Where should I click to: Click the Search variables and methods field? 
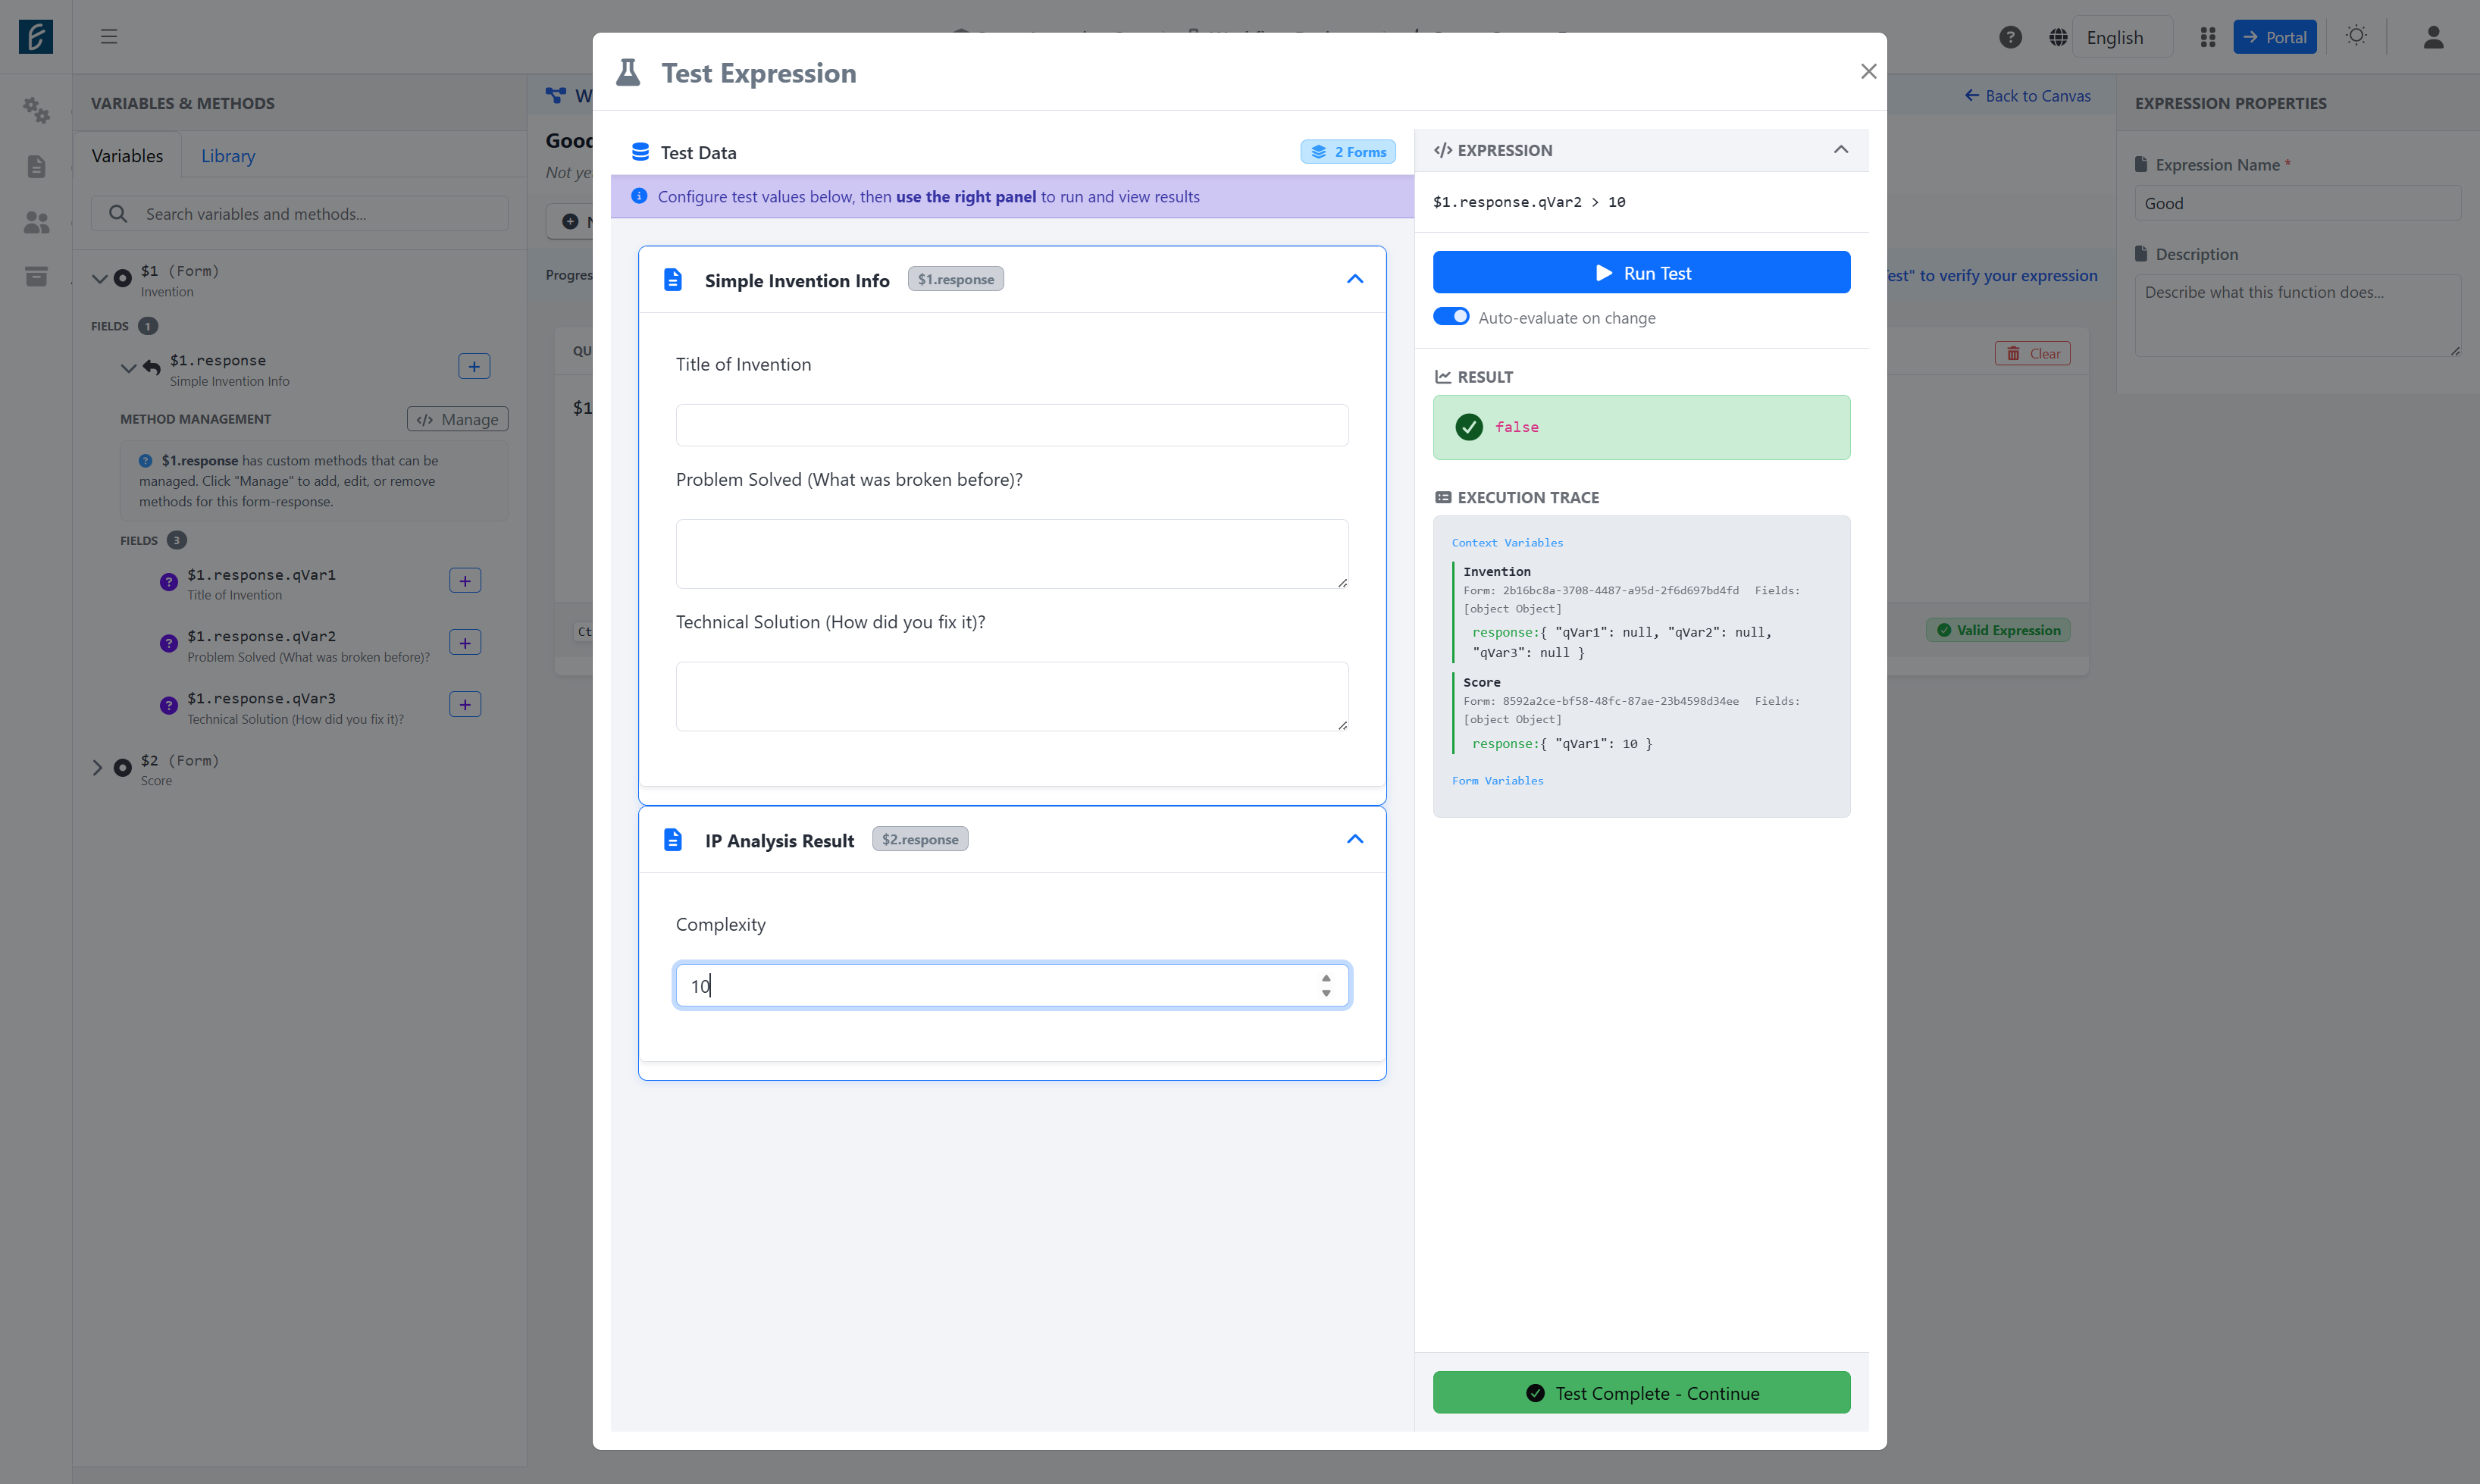[300, 214]
